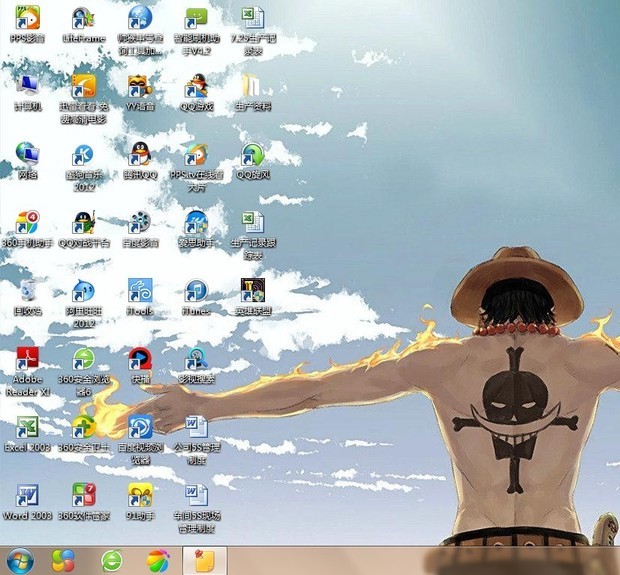
Task: Open the sticky notes taskbar item
Action: [x=205, y=560]
